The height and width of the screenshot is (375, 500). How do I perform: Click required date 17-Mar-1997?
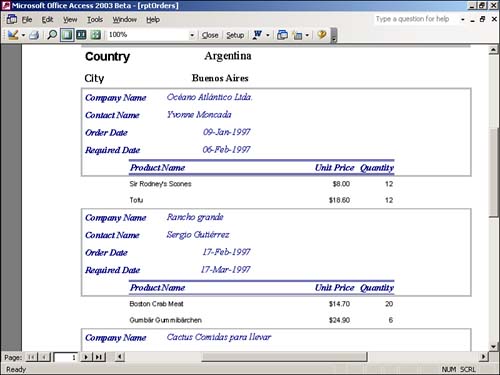[x=226, y=269]
